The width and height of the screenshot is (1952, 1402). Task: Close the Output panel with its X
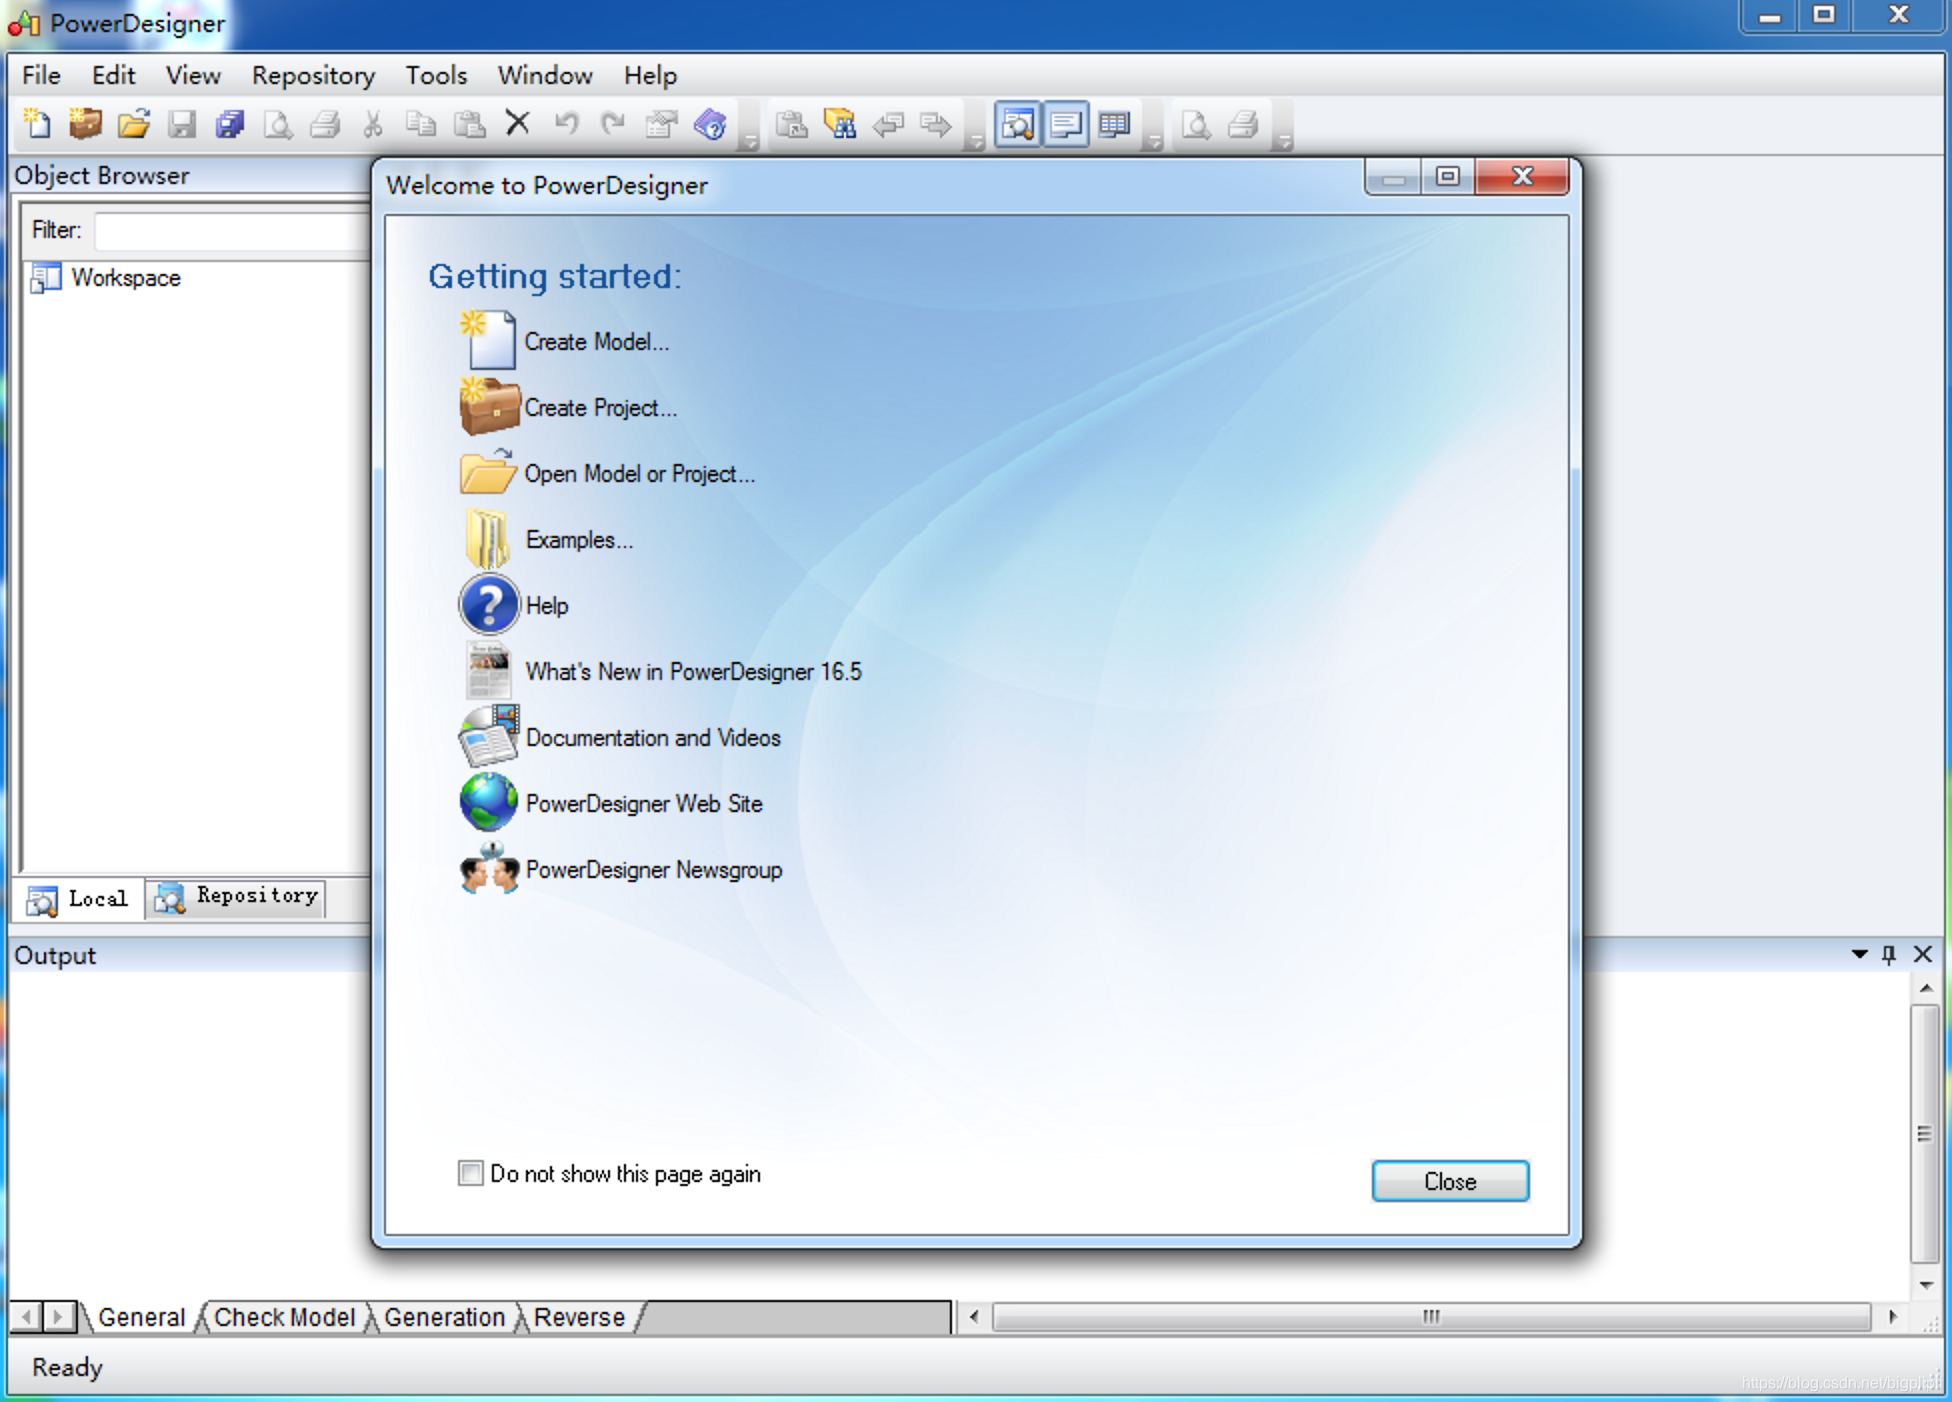1922,954
